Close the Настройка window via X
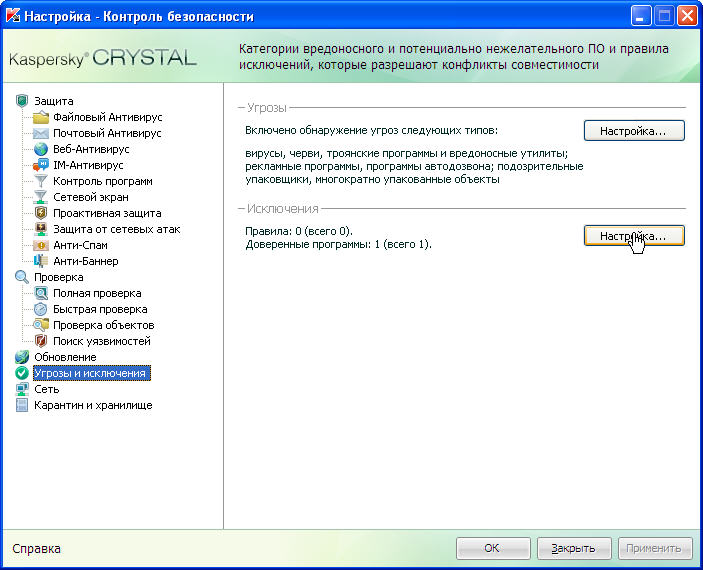703x570 pixels. tap(687, 16)
